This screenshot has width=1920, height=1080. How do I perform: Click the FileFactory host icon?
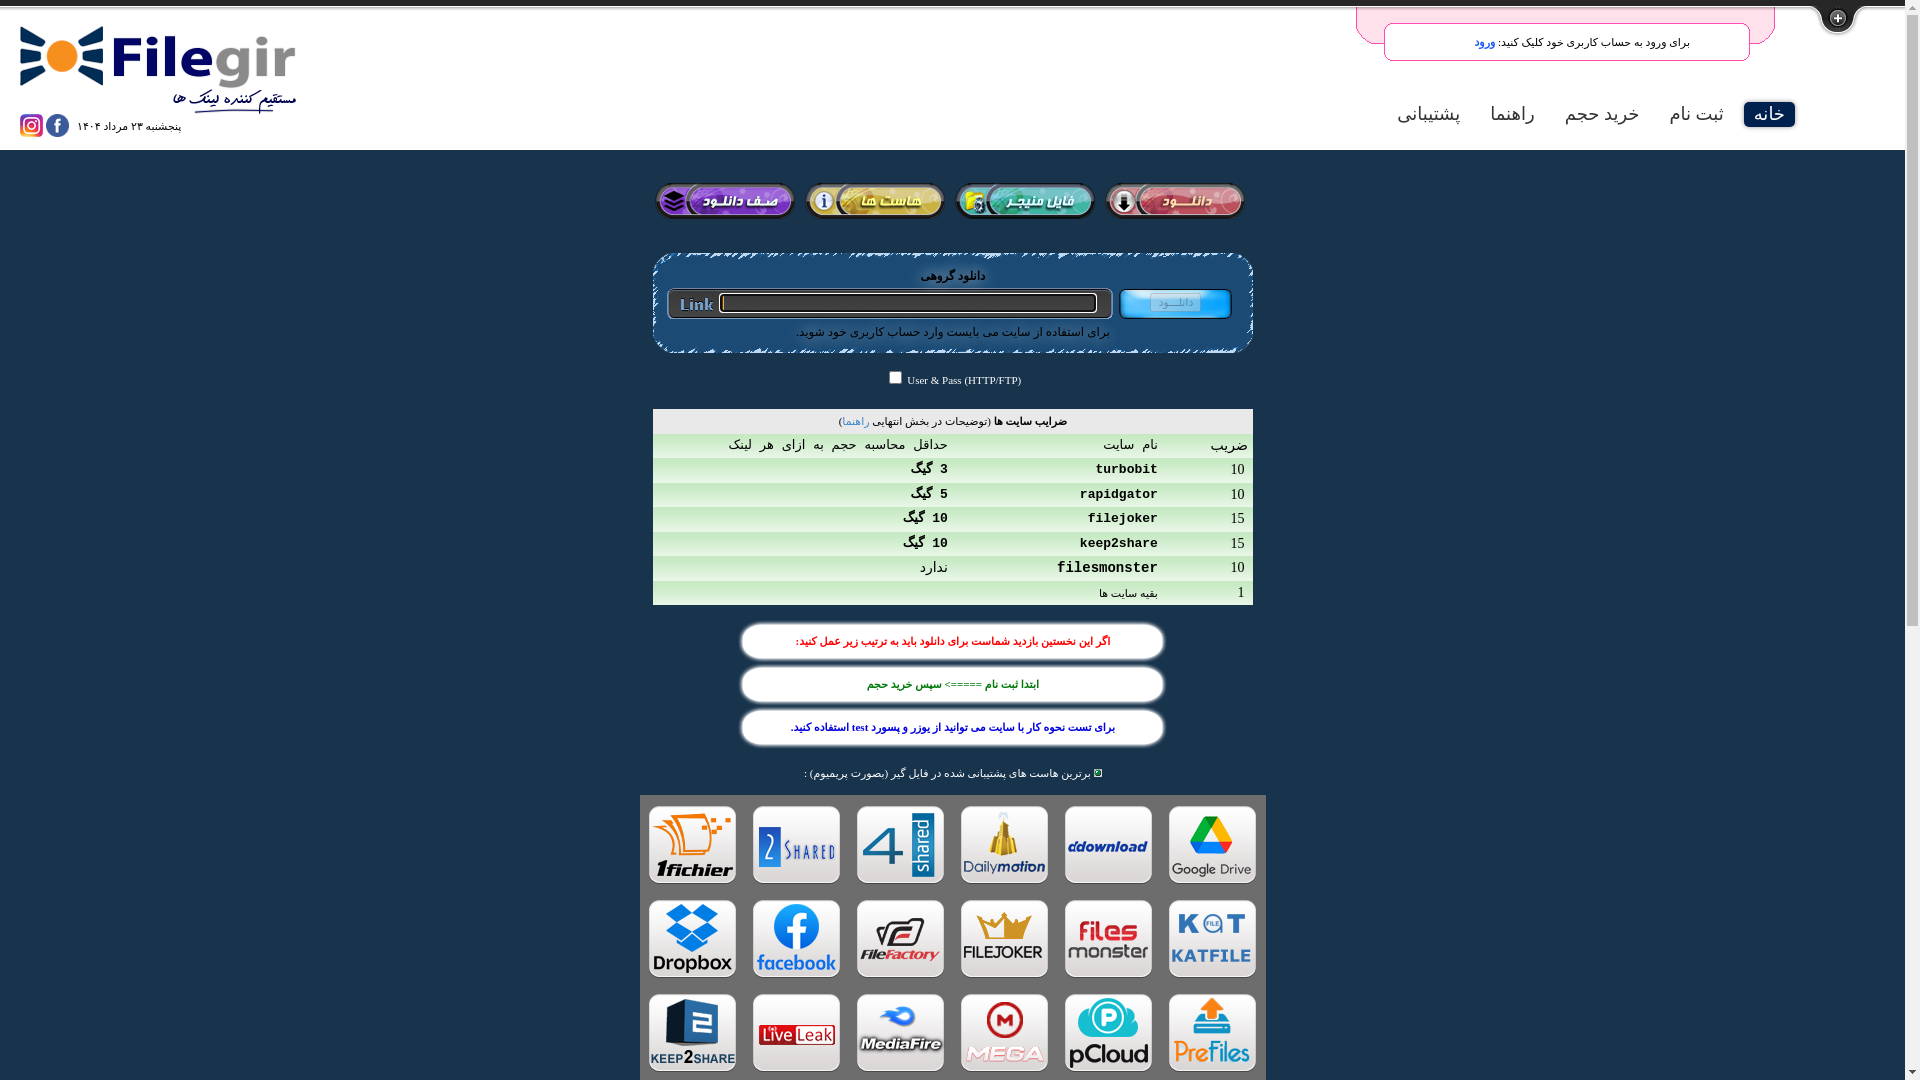[900, 939]
